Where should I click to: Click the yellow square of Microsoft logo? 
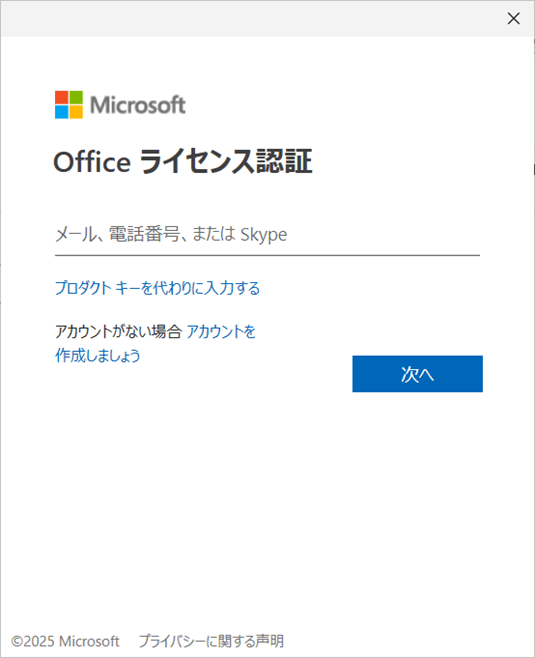pyautogui.click(x=76, y=112)
